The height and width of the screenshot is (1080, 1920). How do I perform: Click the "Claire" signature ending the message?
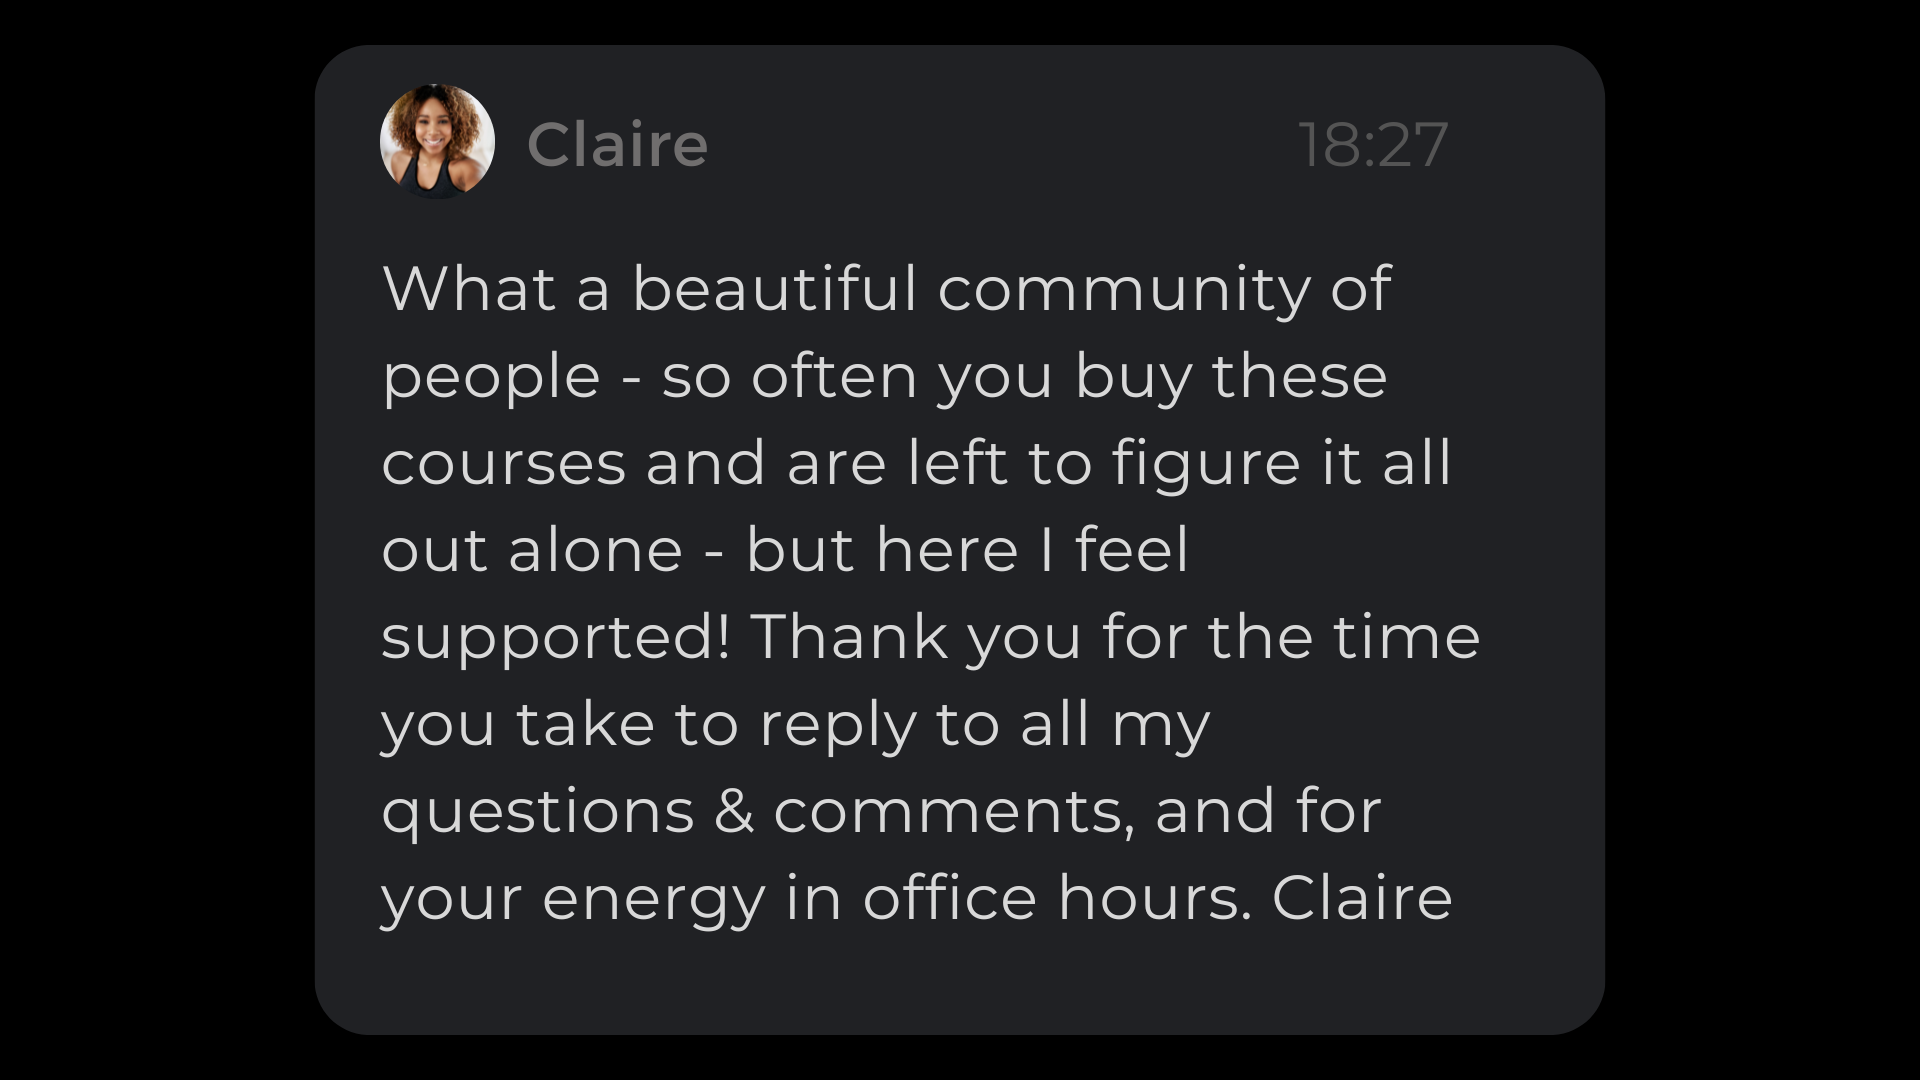pyautogui.click(x=1362, y=897)
